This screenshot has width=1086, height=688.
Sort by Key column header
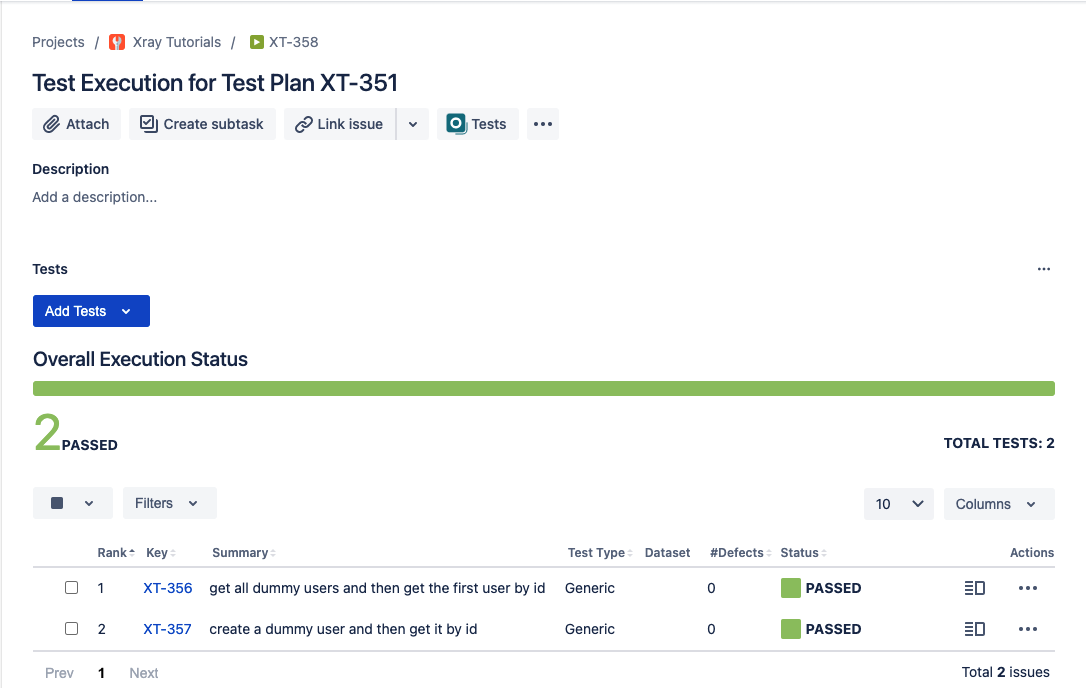tap(161, 553)
